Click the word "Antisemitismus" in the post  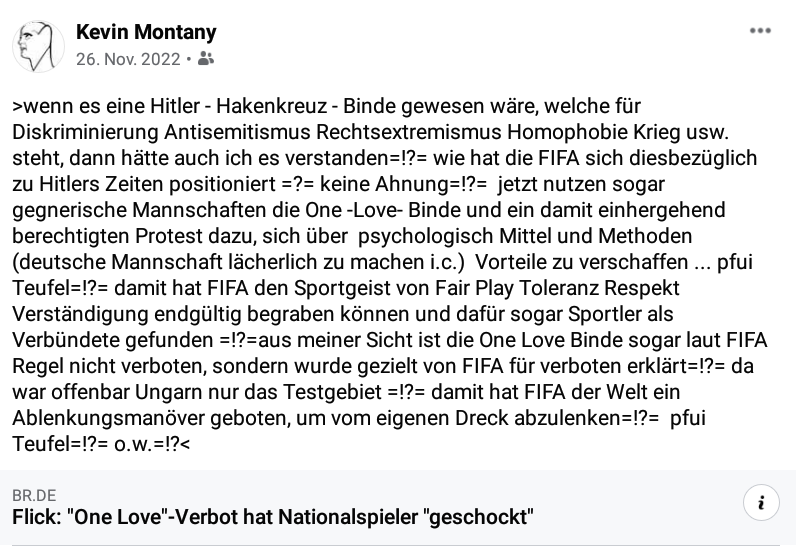pos(237,132)
